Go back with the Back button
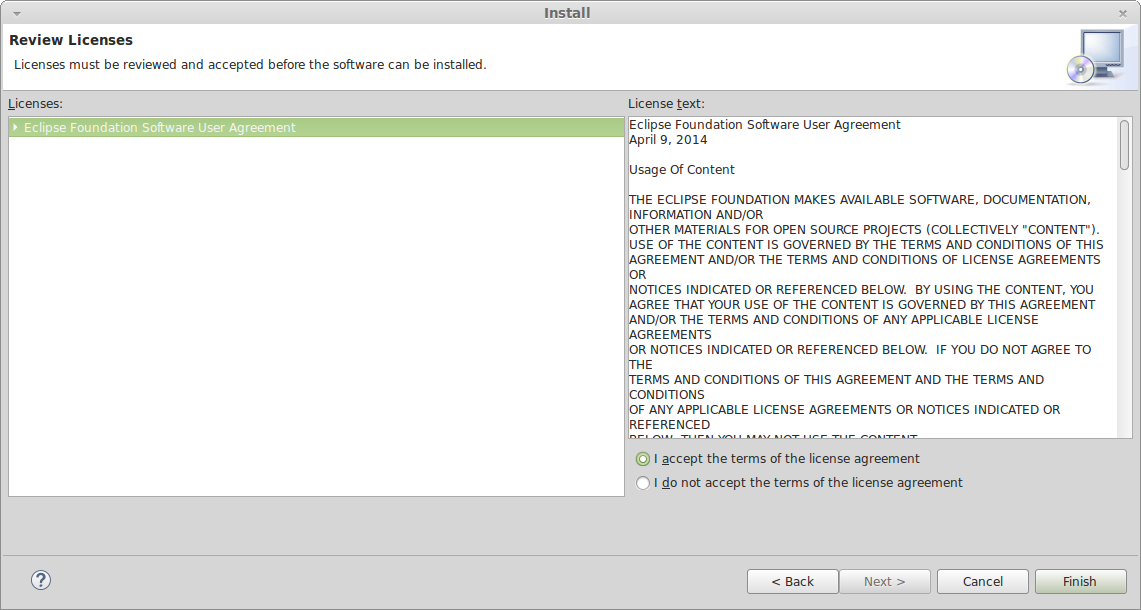 tap(793, 581)
